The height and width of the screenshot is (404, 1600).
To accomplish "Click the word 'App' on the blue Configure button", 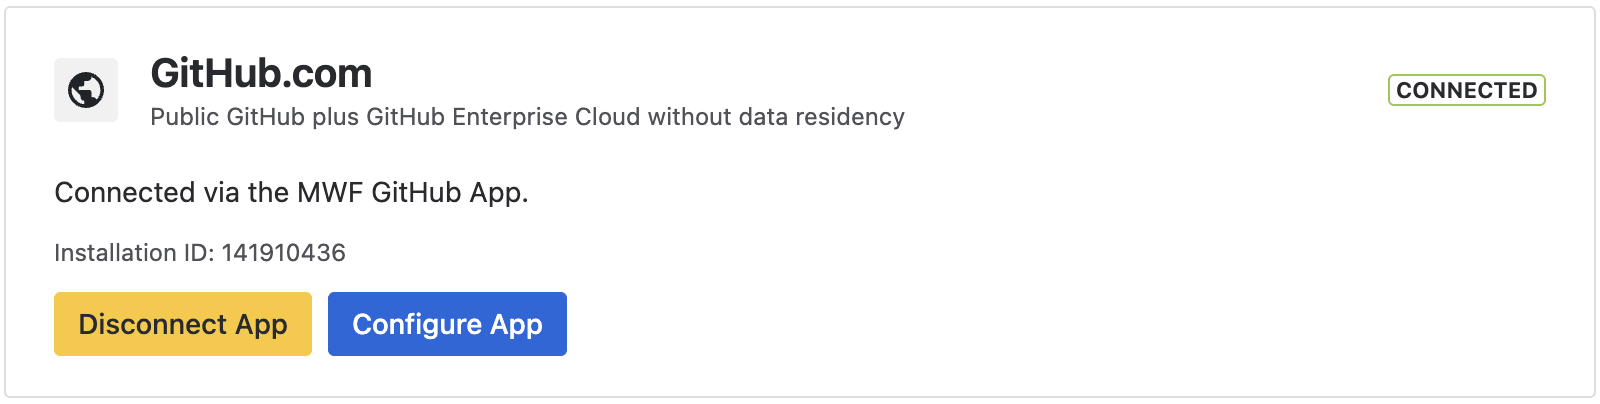I will pos(516,325).
